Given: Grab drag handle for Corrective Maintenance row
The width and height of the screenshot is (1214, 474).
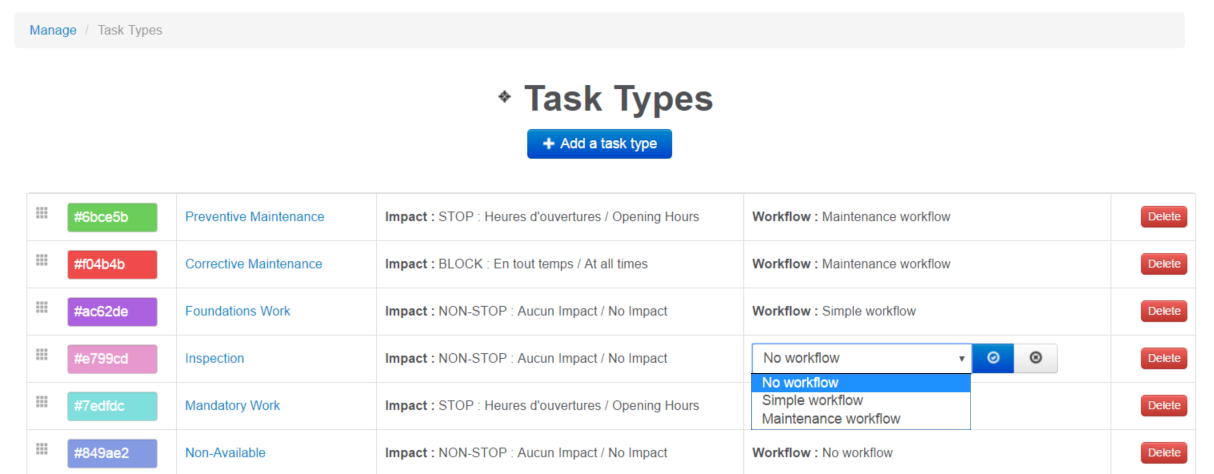Looking at the screenshot, I should (x=42, y=260).
